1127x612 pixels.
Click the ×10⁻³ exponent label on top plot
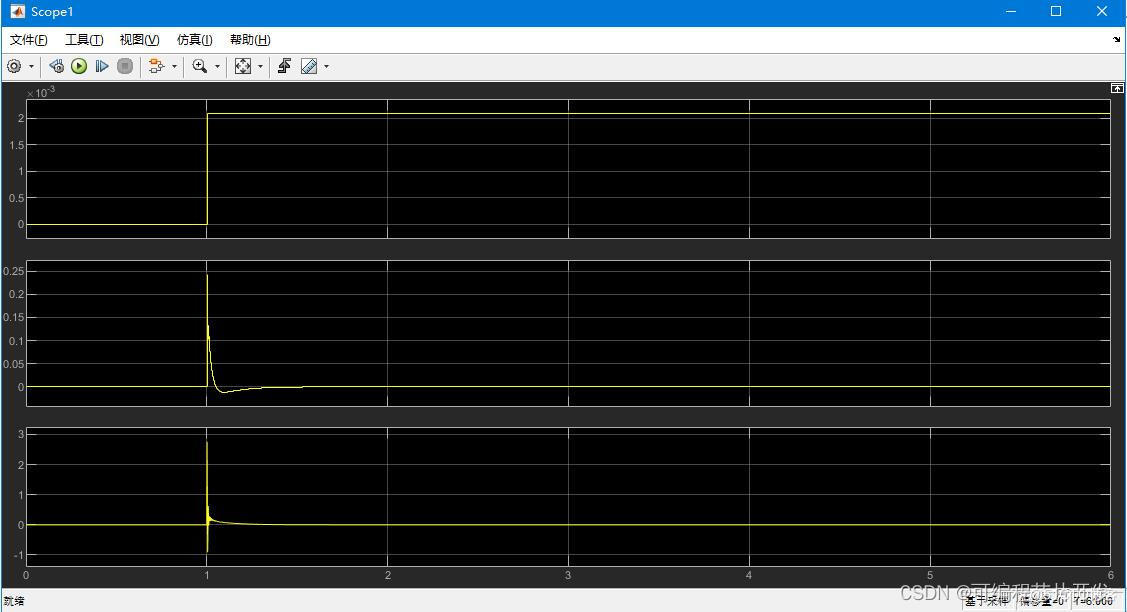point(41,93)
